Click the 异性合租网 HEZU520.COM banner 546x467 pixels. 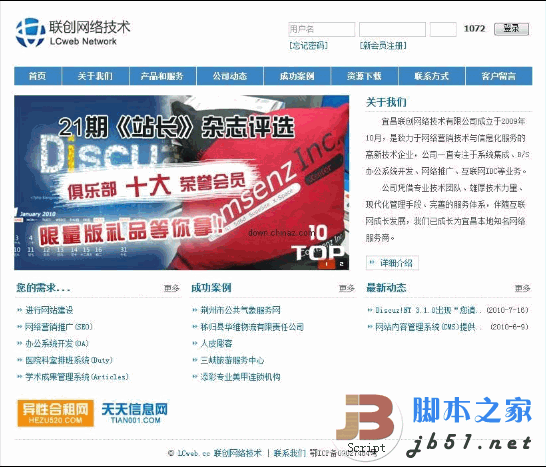tap(55, 413)
